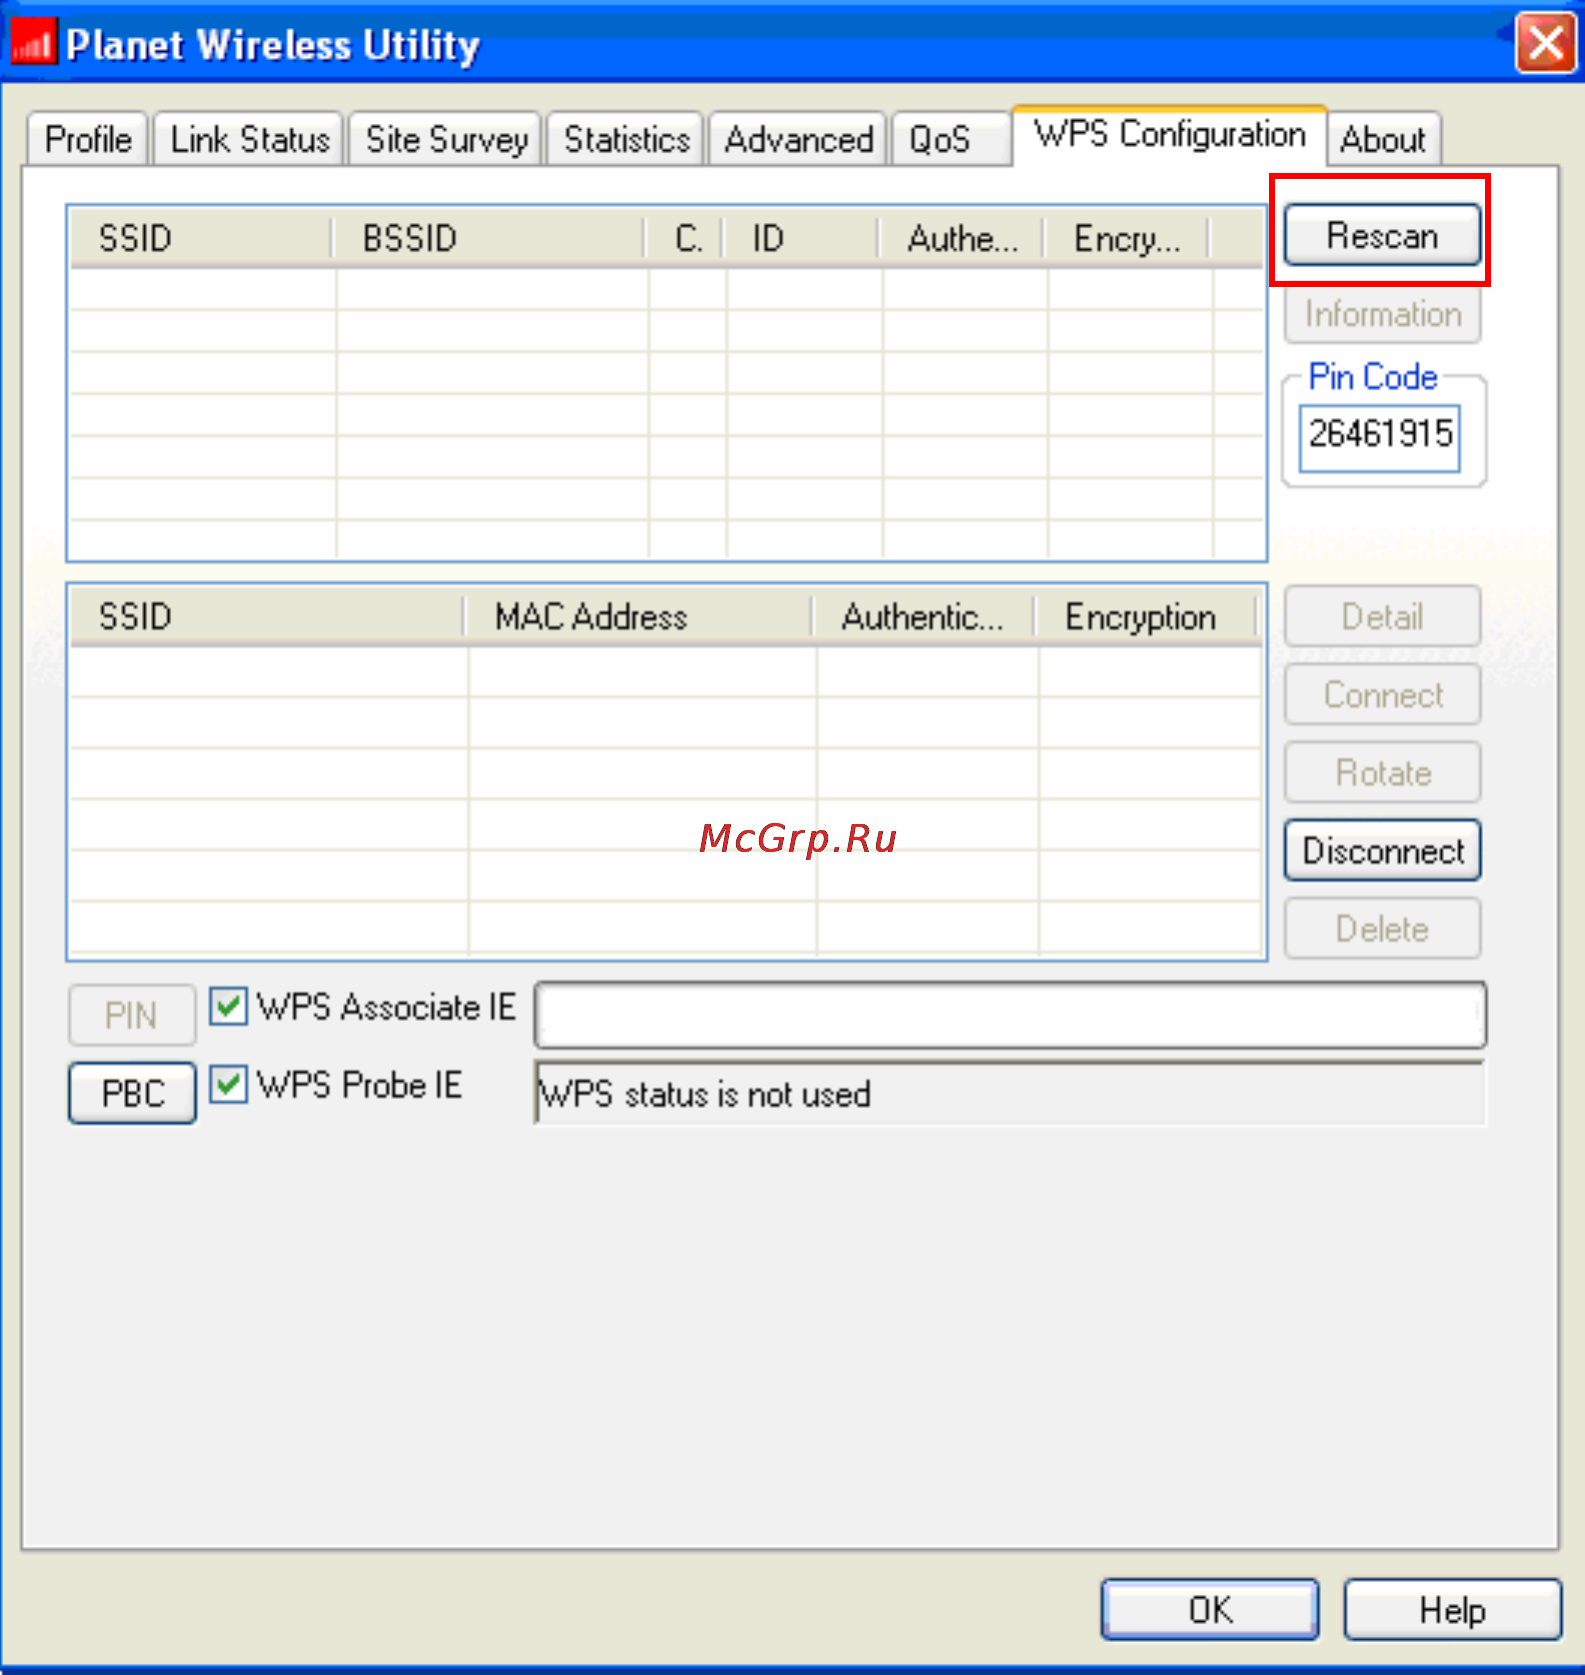Sort upper list by SSID column header
The height and width of the screenshot is (1675, 1585).
[201, 239]
